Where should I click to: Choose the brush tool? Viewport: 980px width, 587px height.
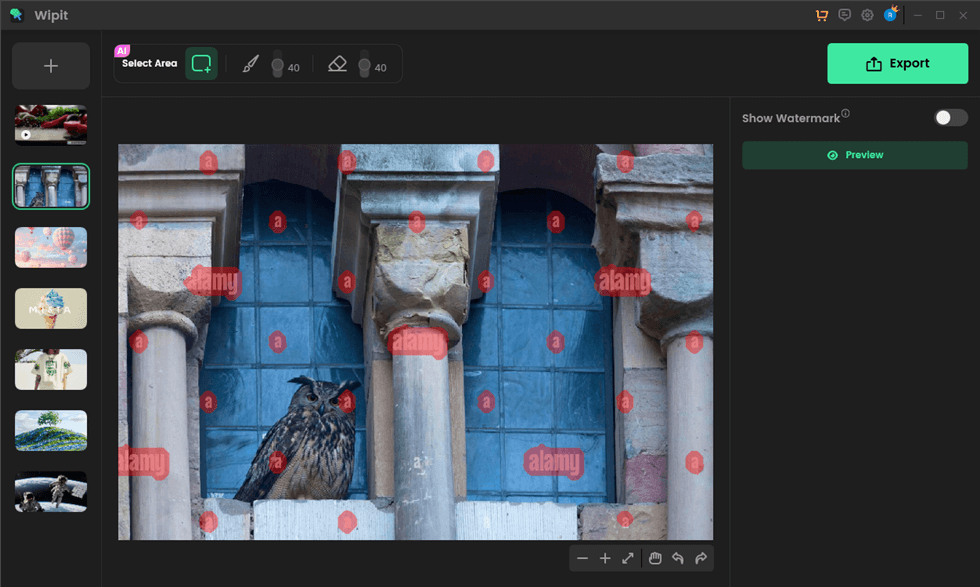[x=251, y=63]
